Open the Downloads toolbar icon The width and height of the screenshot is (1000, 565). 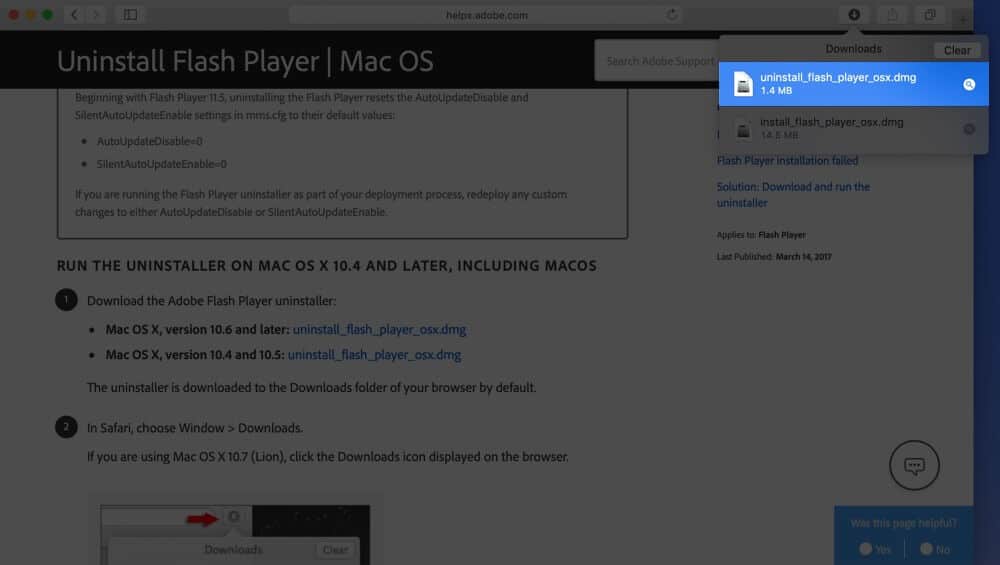pos(854,15)
